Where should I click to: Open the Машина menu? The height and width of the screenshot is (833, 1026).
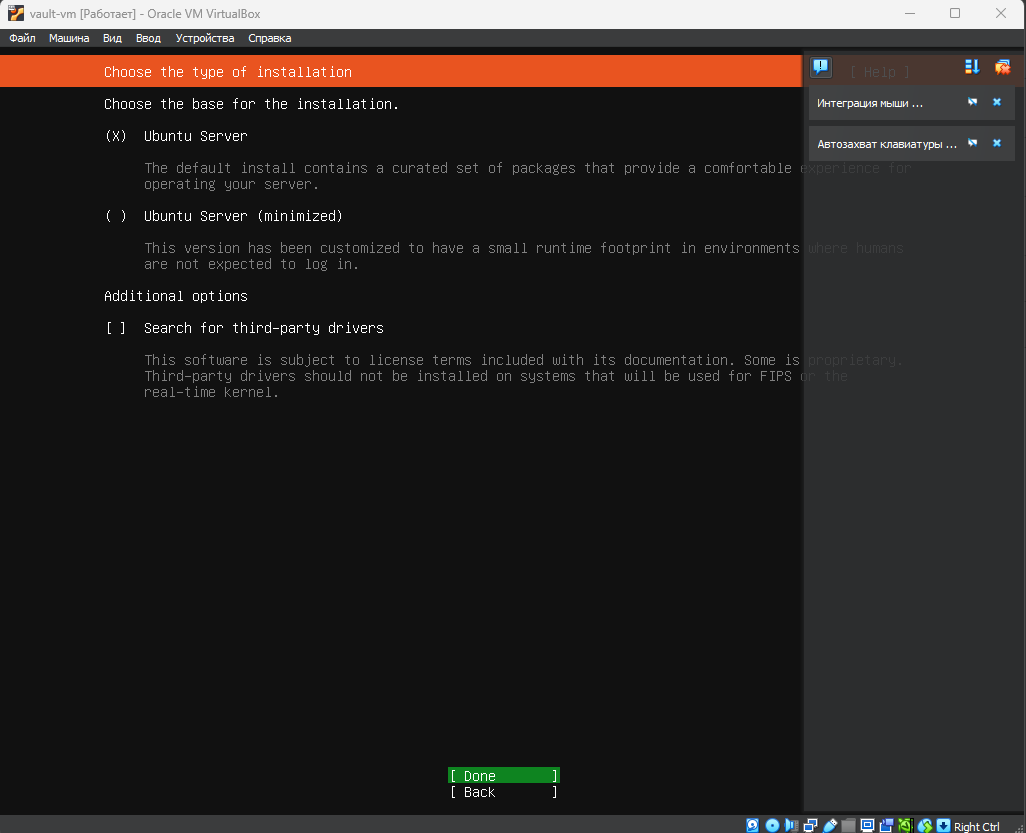coord(69,38)
